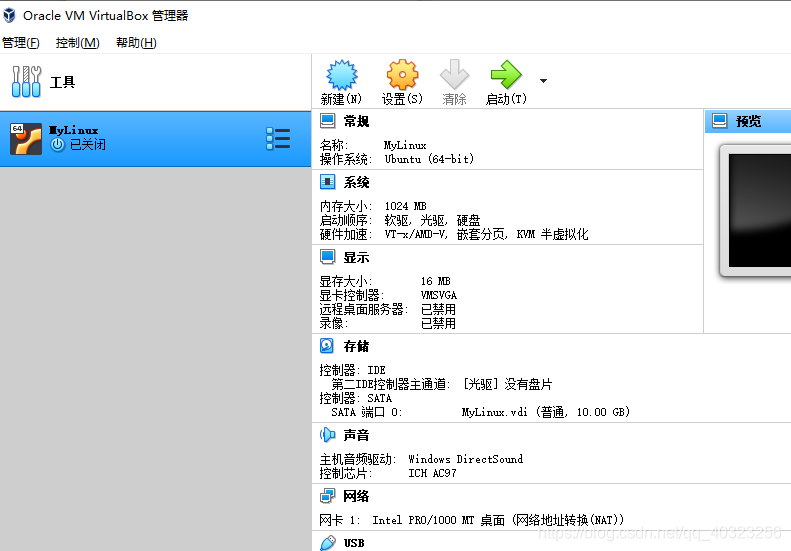Click the Windows DirectSound audio driver value
The width and height of the screenshot is (791, 551).
pos(466,459)
